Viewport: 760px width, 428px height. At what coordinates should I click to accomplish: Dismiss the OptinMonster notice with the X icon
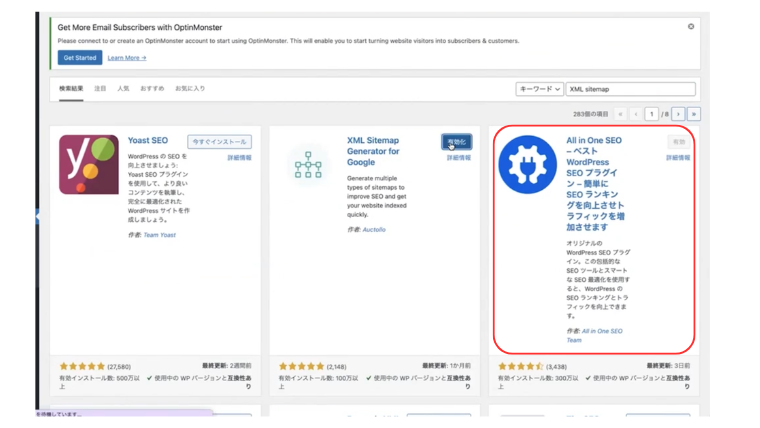point(691,27)
